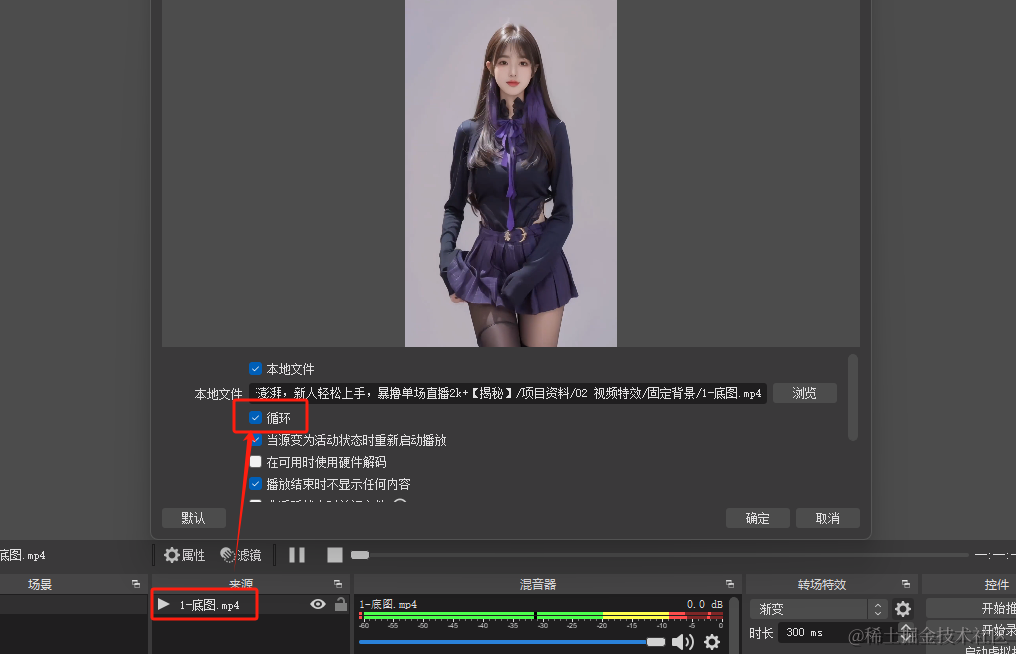Click the video preview of the girl

point(511,173)
